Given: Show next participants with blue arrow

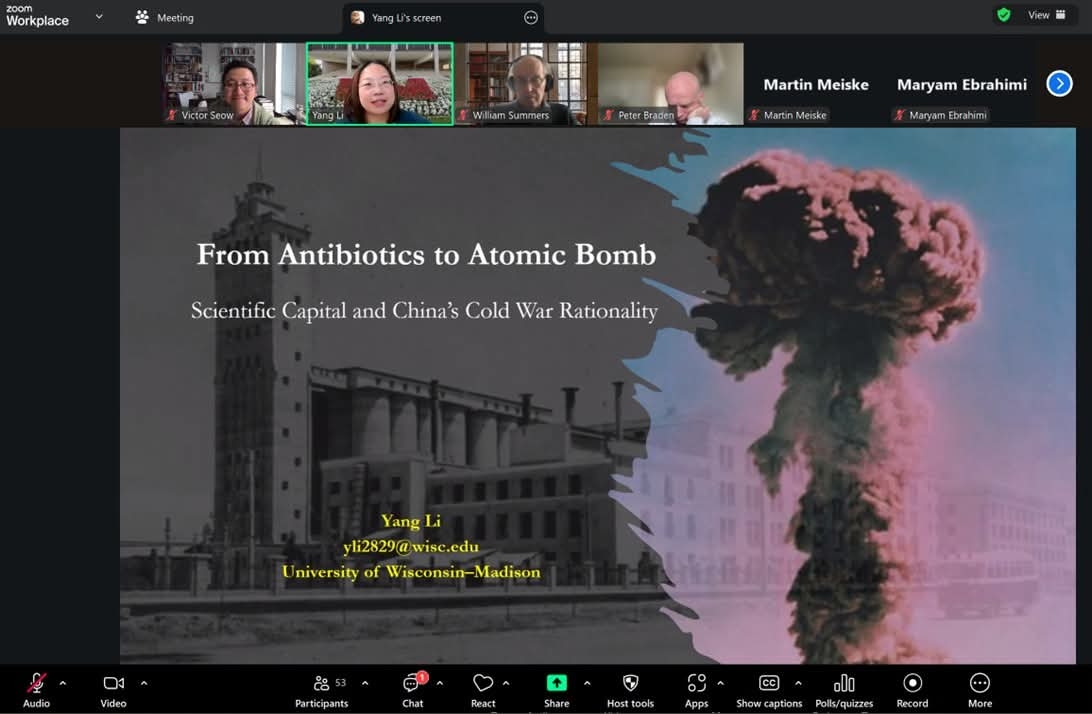Looking at the screenshot, I should [1059, 84].
